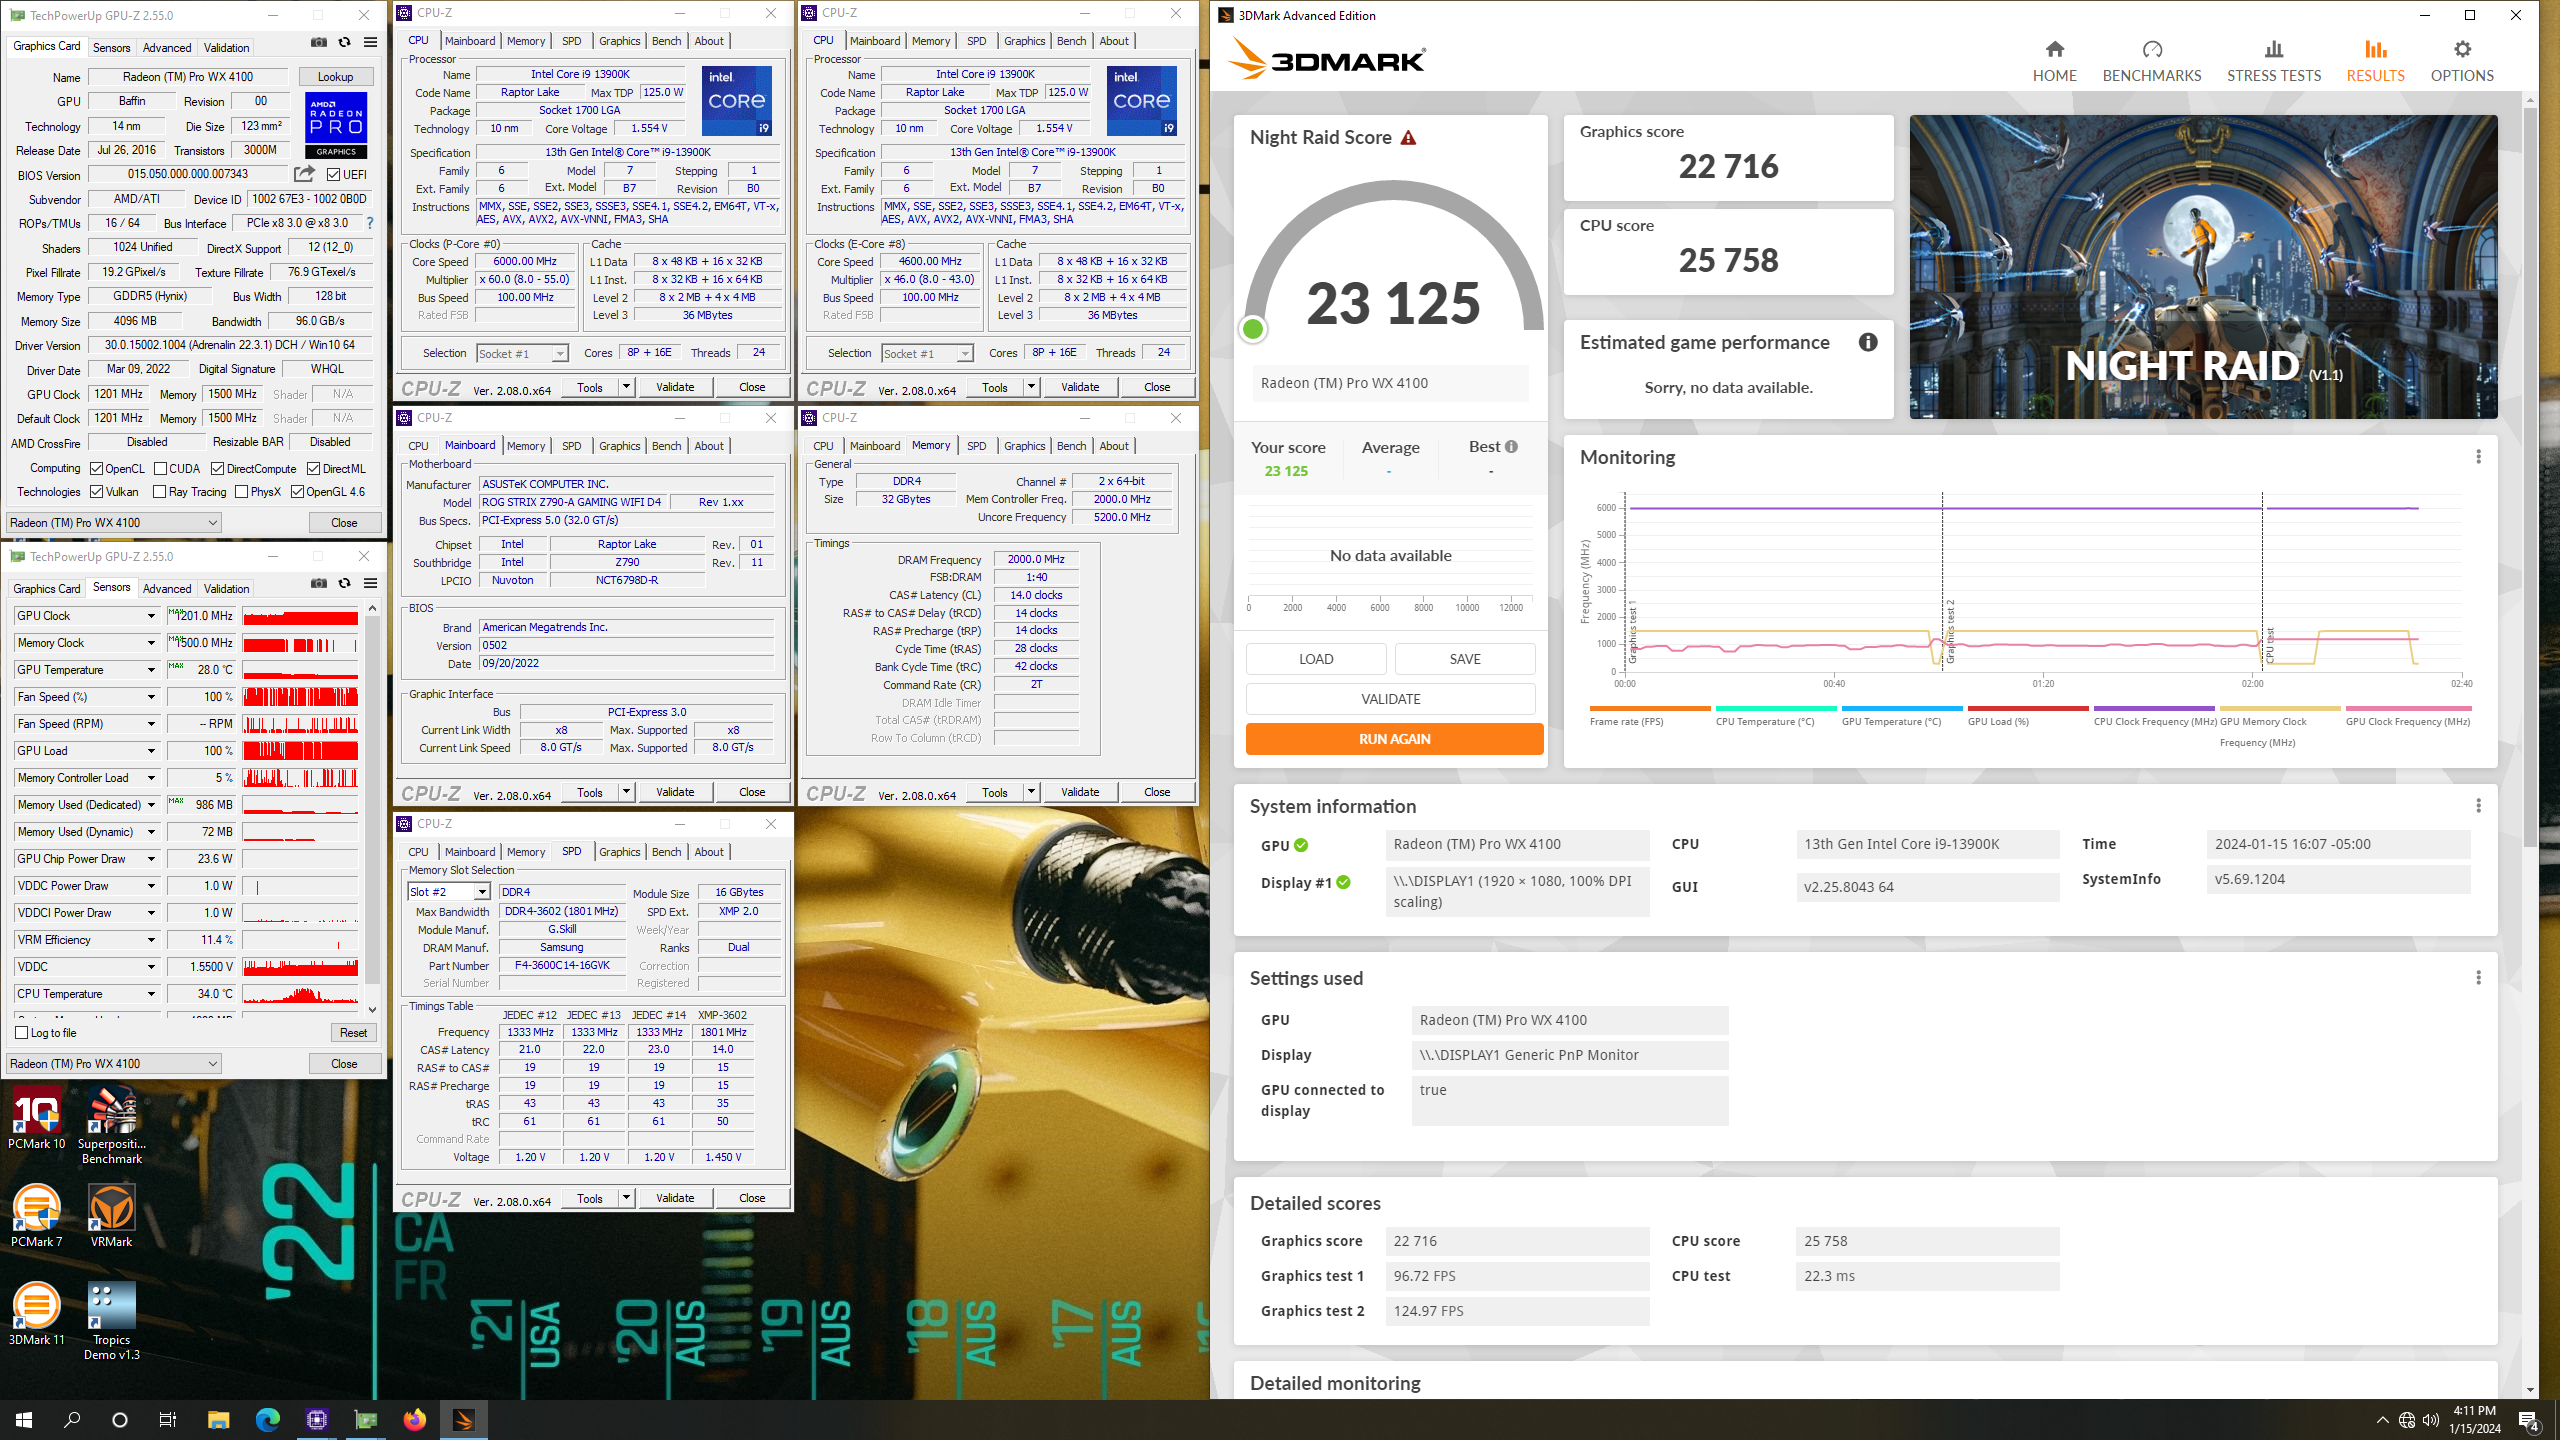Viewport: 2560px width, 1440px height.
Task: Toggle the DirectML checkbox in GPU-Z
Action: [x=313, y=469]
